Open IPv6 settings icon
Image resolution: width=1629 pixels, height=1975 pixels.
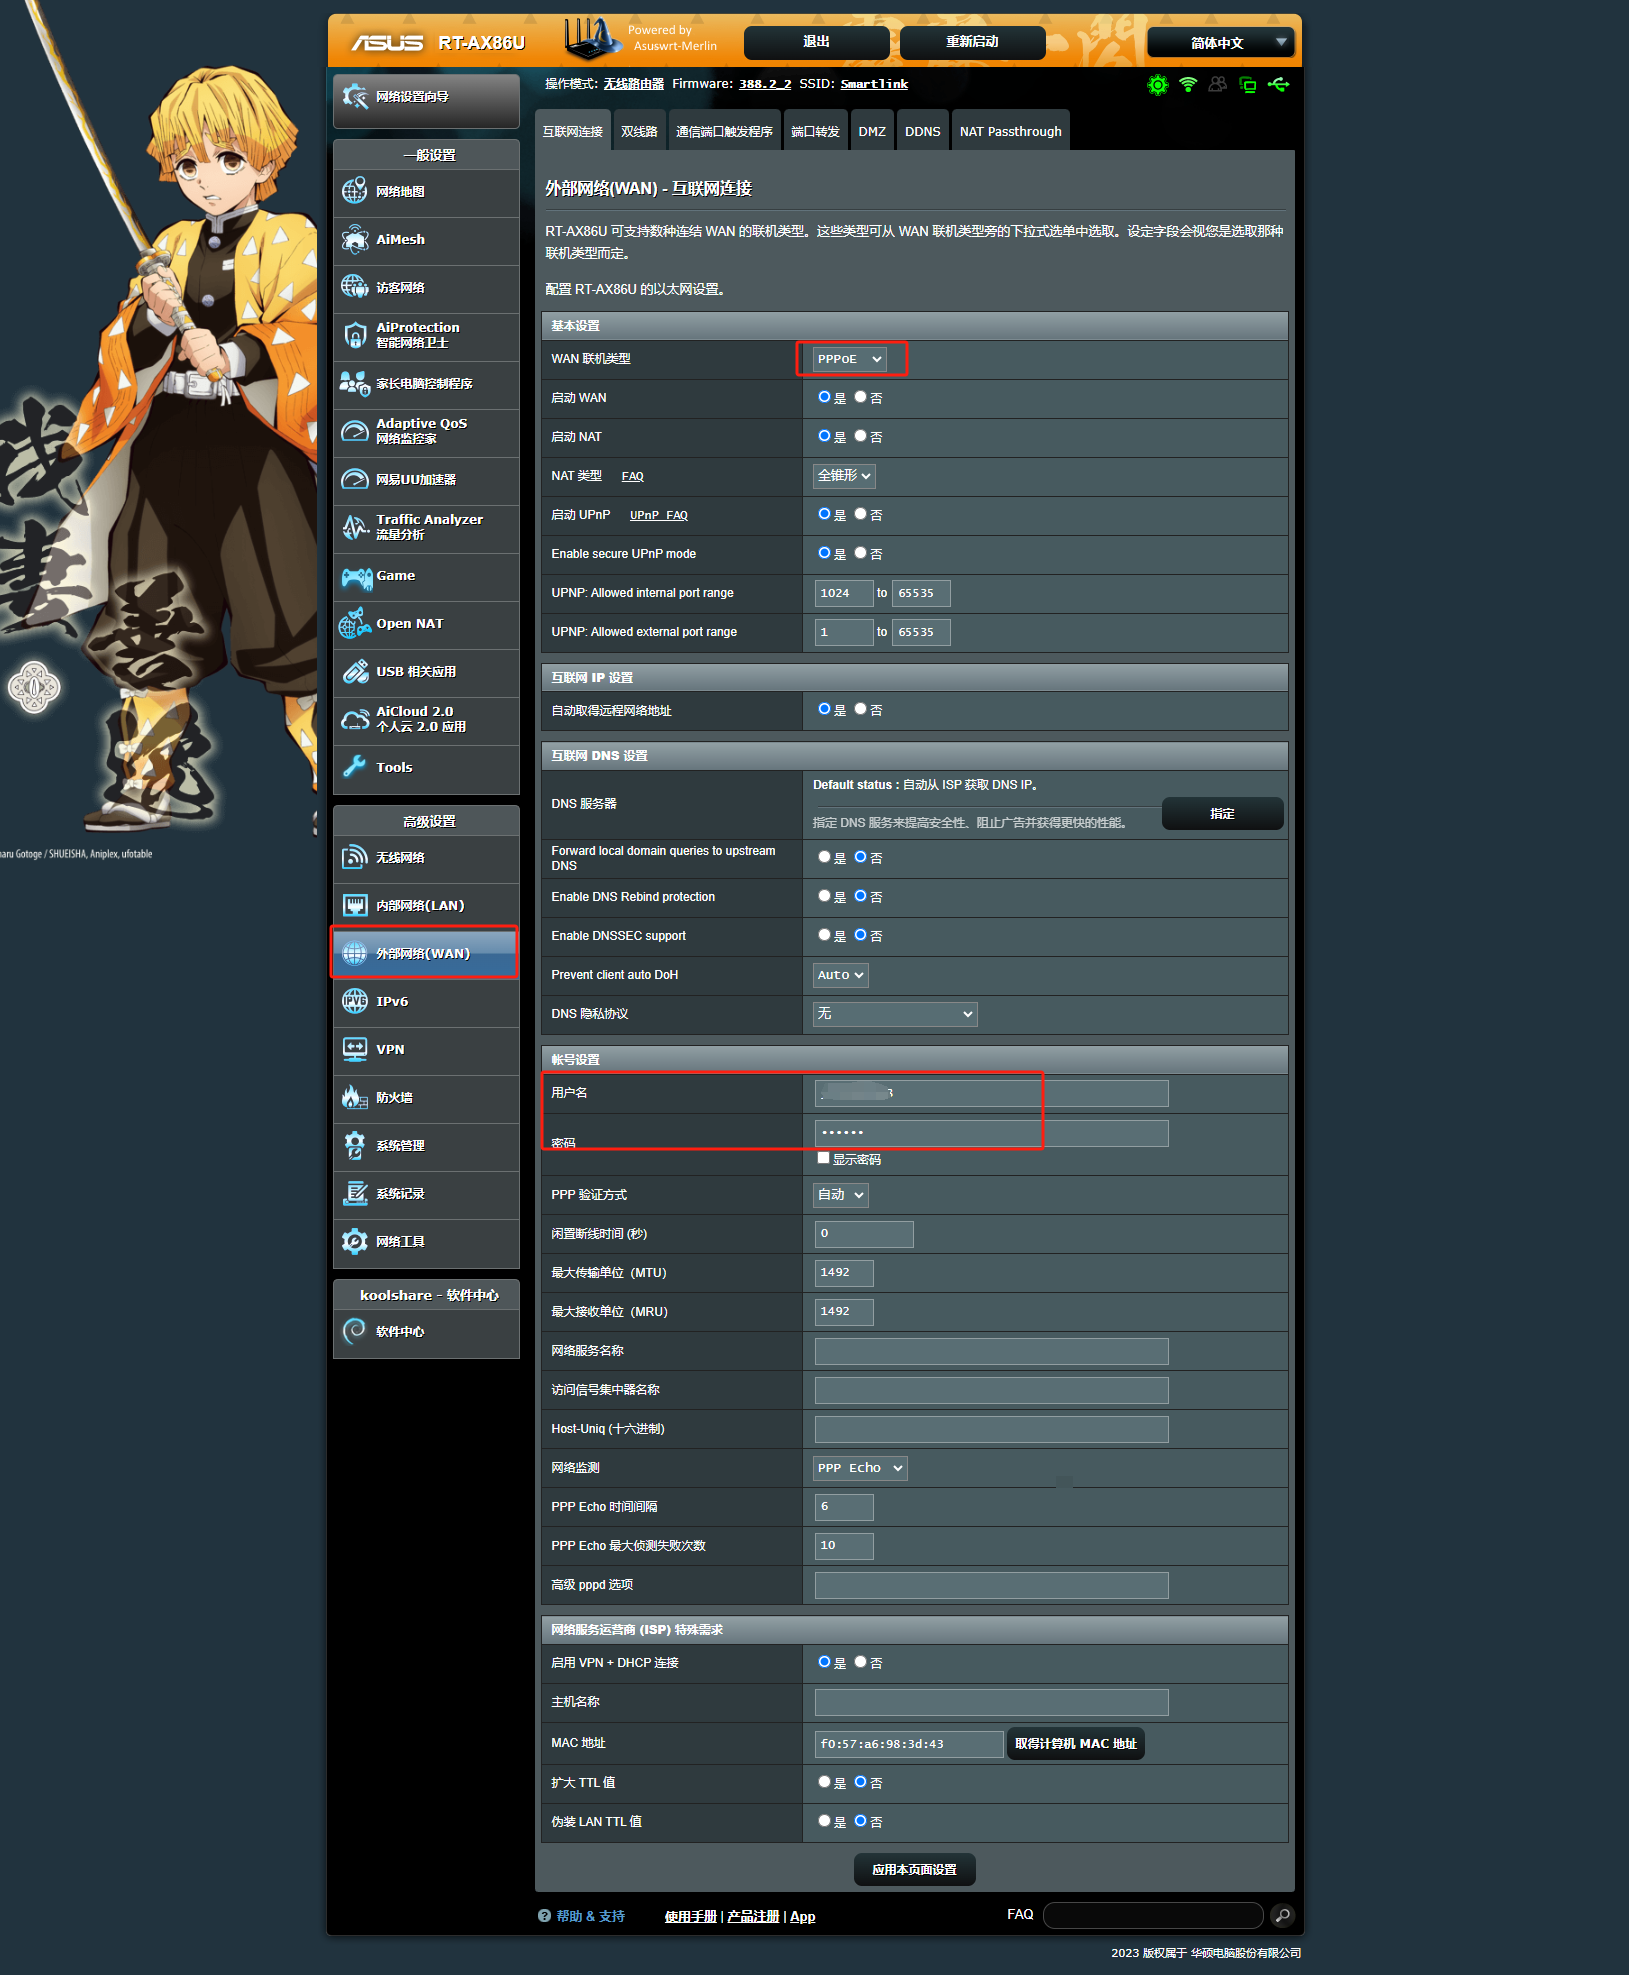tap(355, 1001)
